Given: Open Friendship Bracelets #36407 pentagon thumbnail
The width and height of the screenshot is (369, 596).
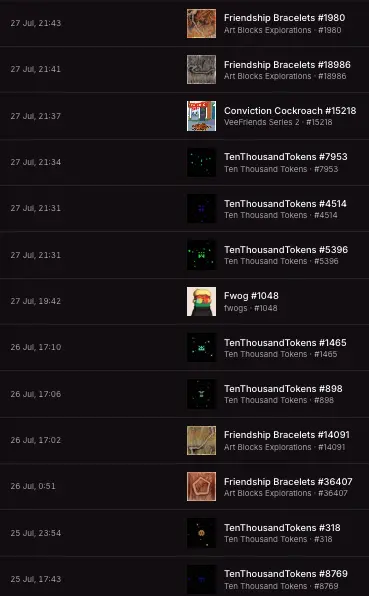Looking at the screenshot, I should click(201, 487).
